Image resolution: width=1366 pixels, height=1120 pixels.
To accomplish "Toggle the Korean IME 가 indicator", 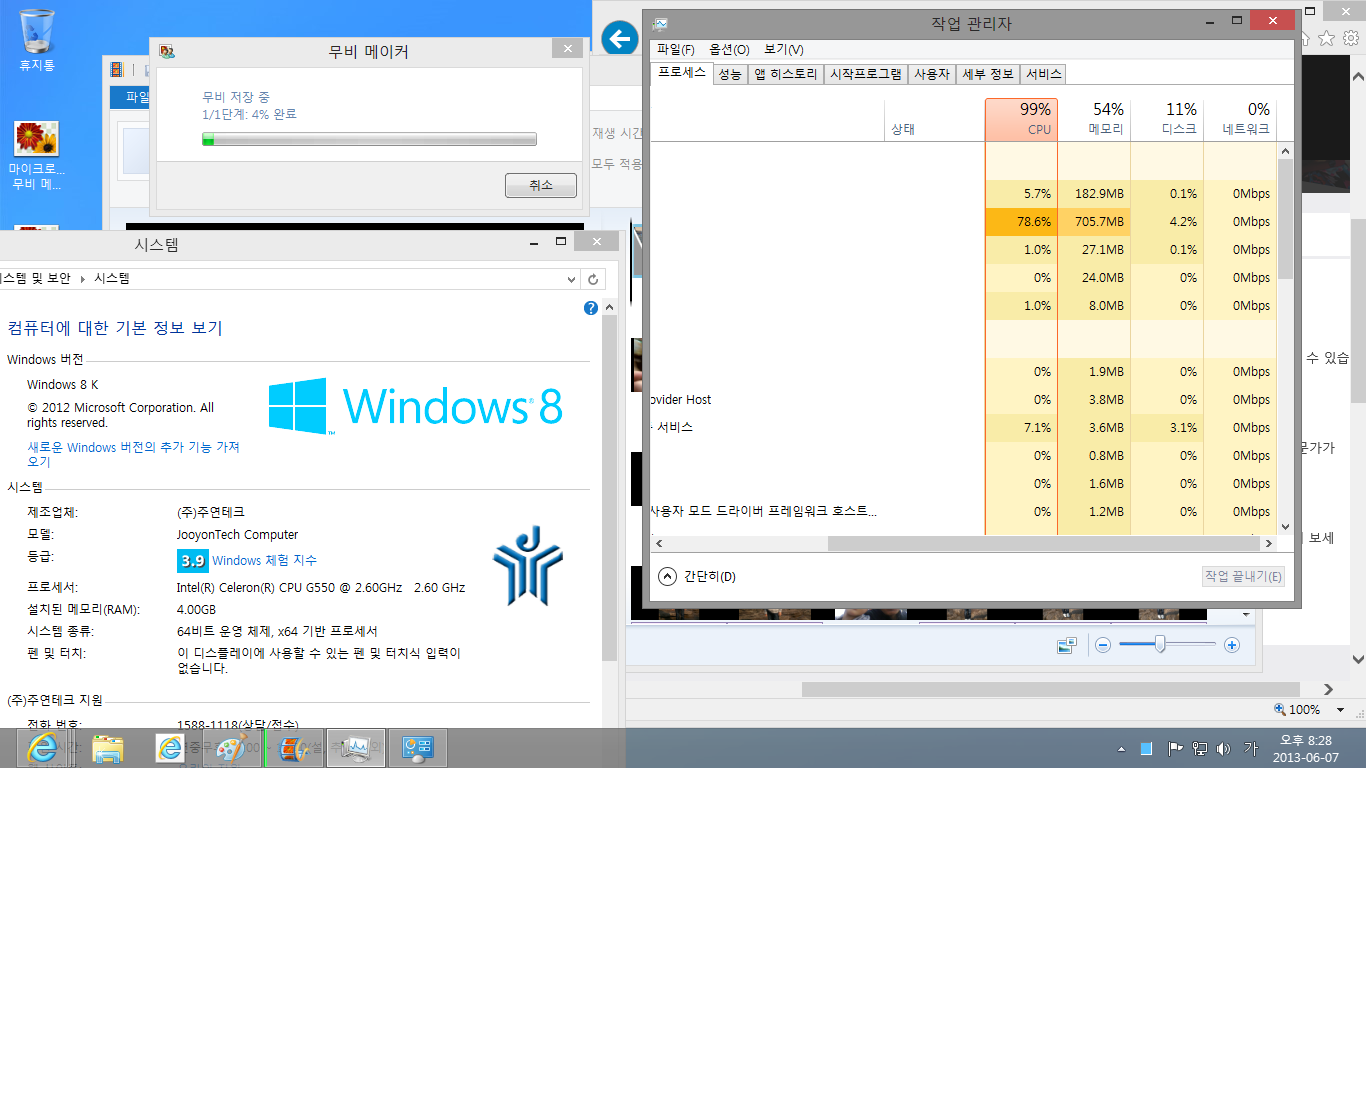I will pyautogui.click(x=1251, y=749).
